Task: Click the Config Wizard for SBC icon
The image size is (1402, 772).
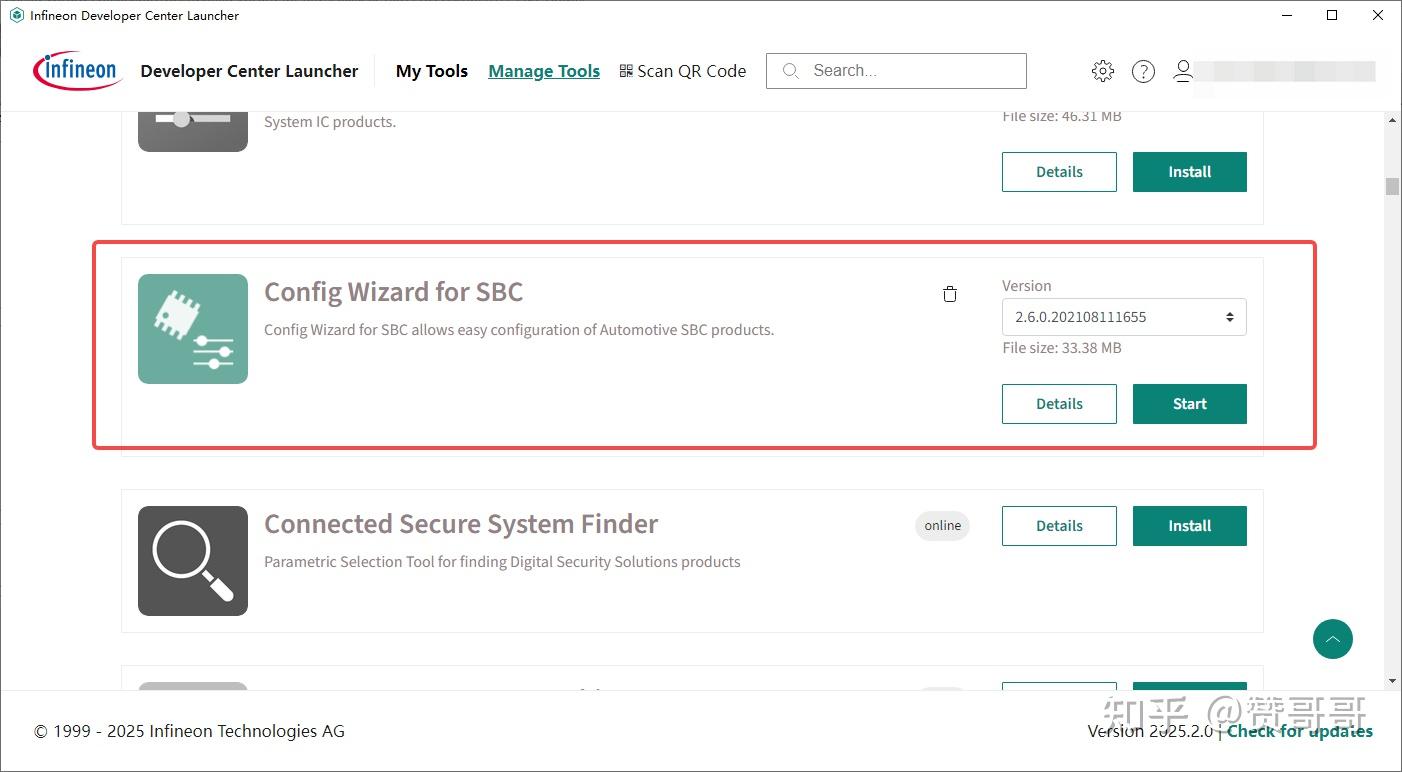Action: (x=193, y=329)
